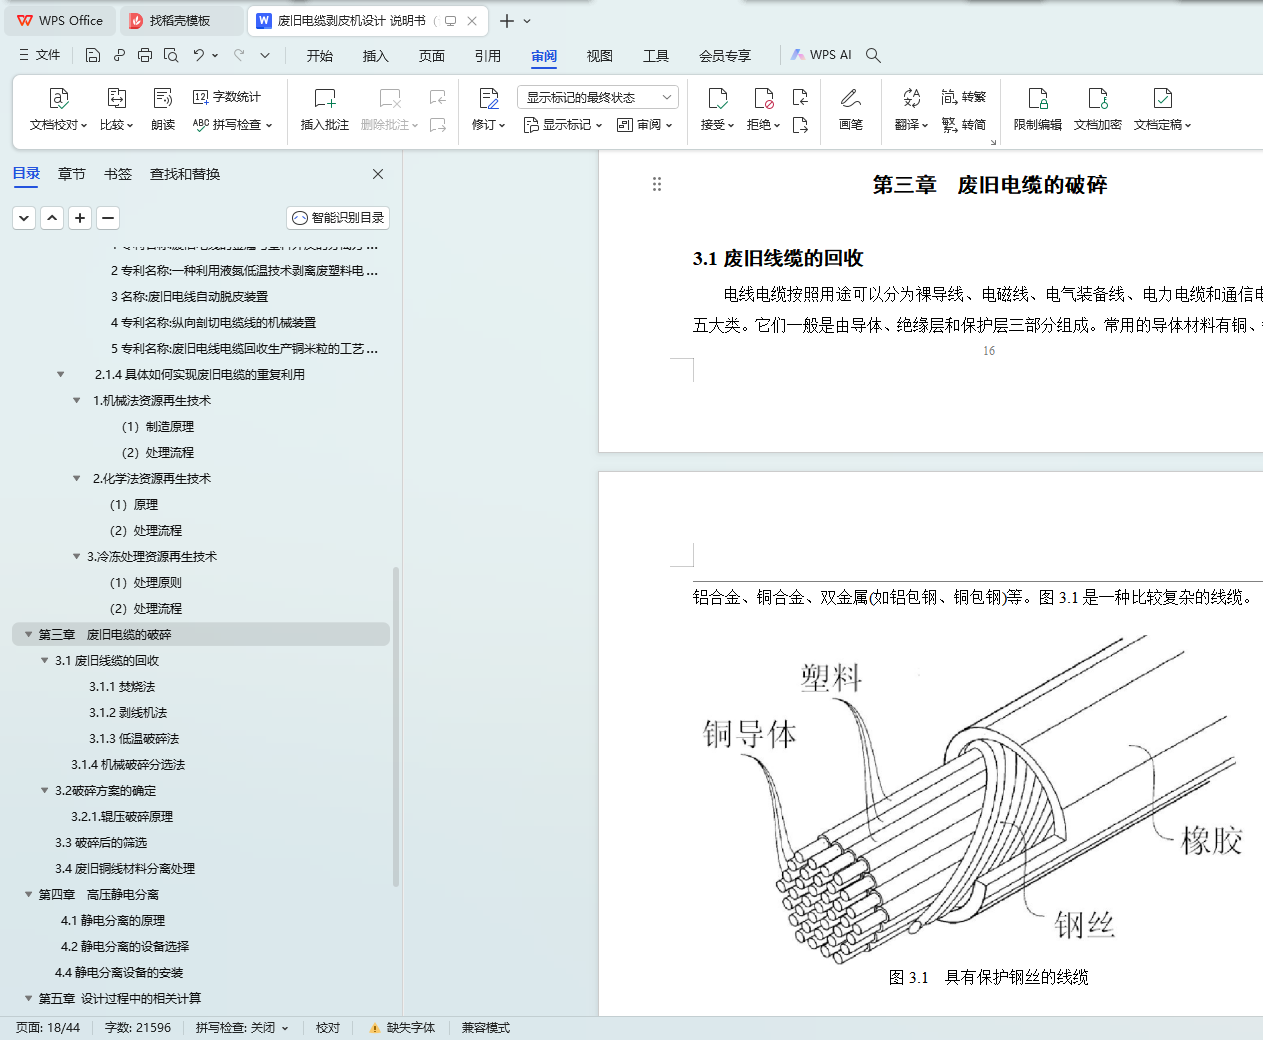This screenshot has height=1040, width=1263.
Task: Switch to the 找稻壳模板 window tab
Action: pos(181,20)
